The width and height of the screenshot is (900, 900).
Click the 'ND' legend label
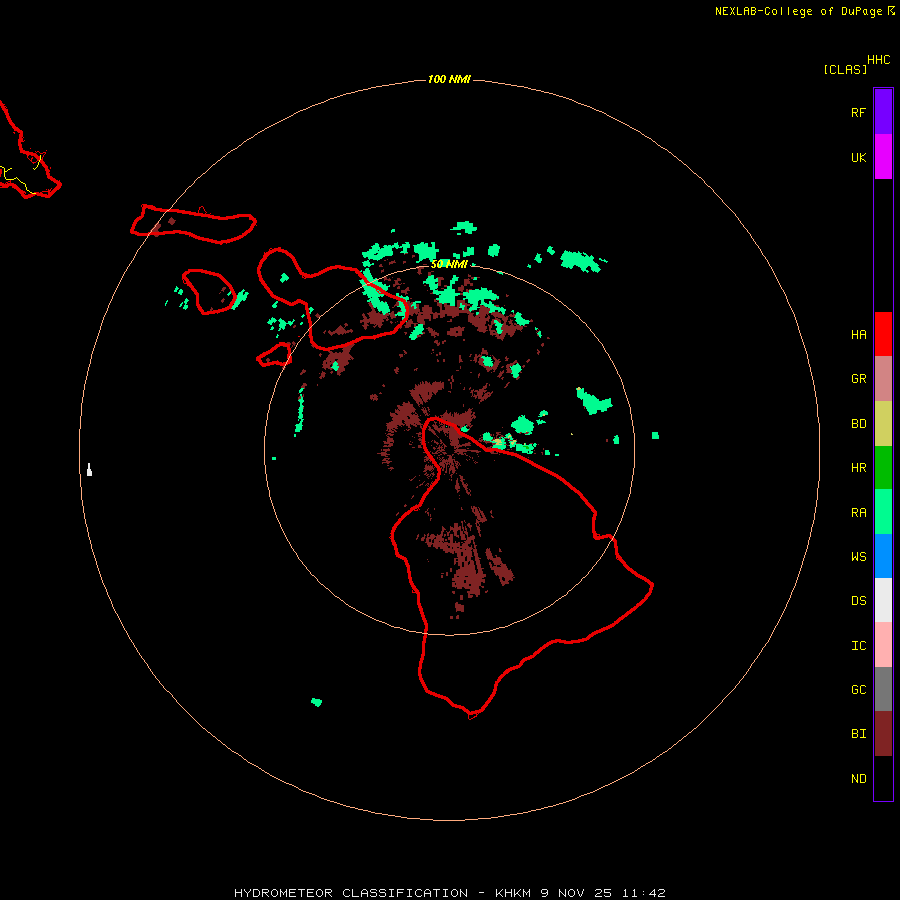coord(858,779)
